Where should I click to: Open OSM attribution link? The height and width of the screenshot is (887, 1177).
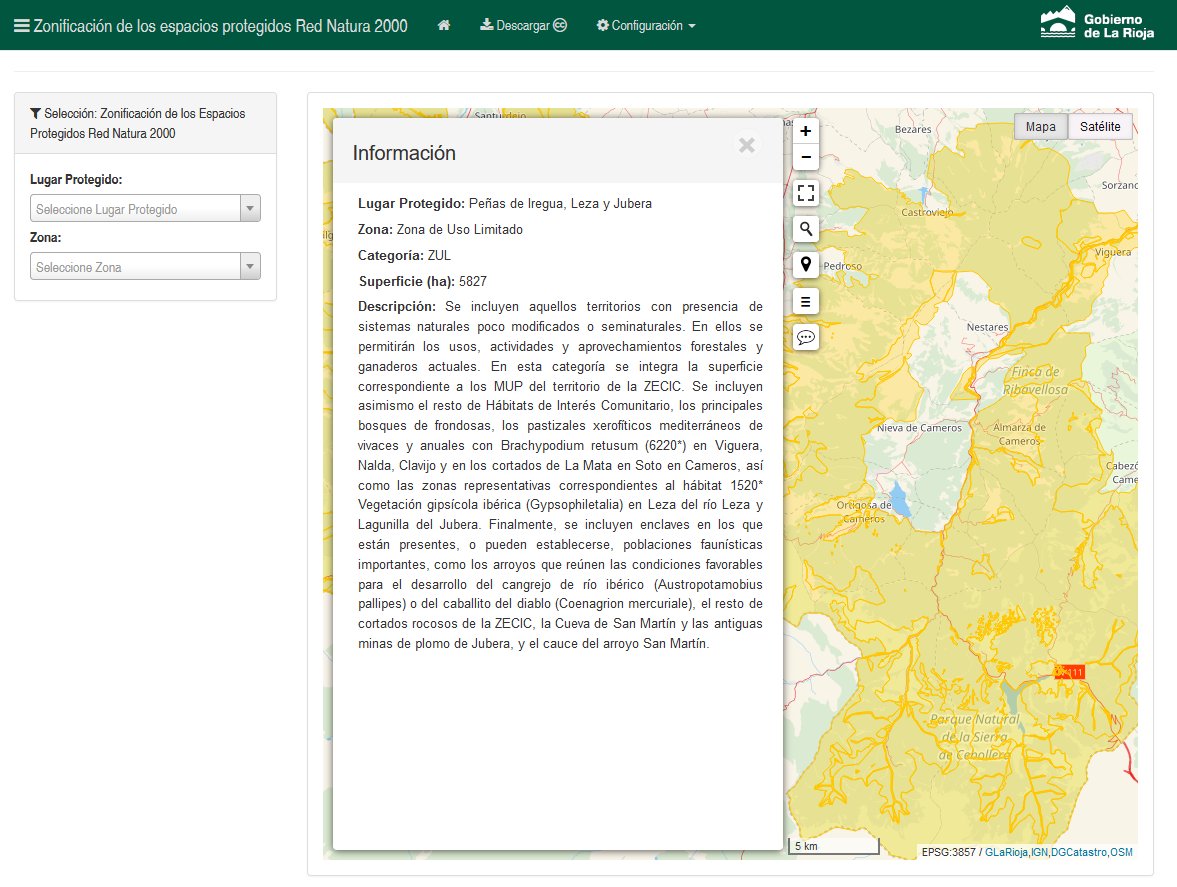[1121, 852]
